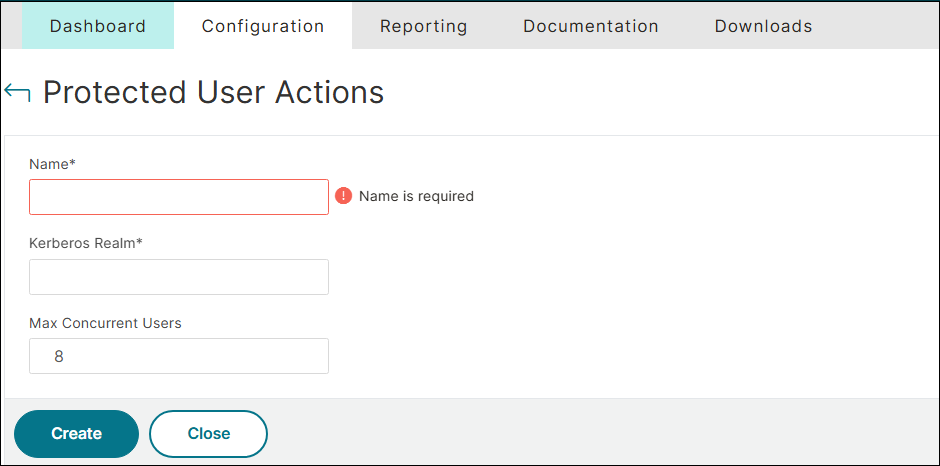Focus the empty Name input field
This screenshot has width=940, height=466.
(x=179, y=197)
